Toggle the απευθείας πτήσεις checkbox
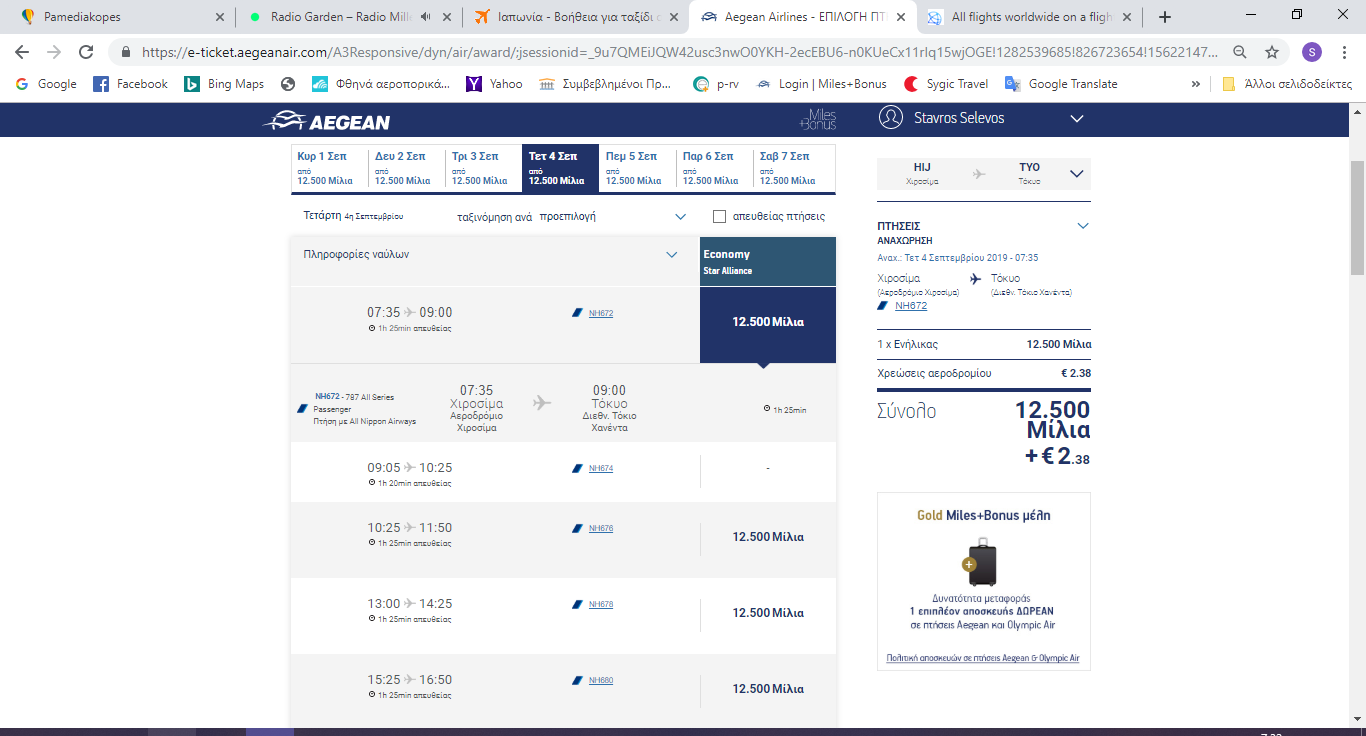This screenshot has height=736, width=1366. point(719,216)
